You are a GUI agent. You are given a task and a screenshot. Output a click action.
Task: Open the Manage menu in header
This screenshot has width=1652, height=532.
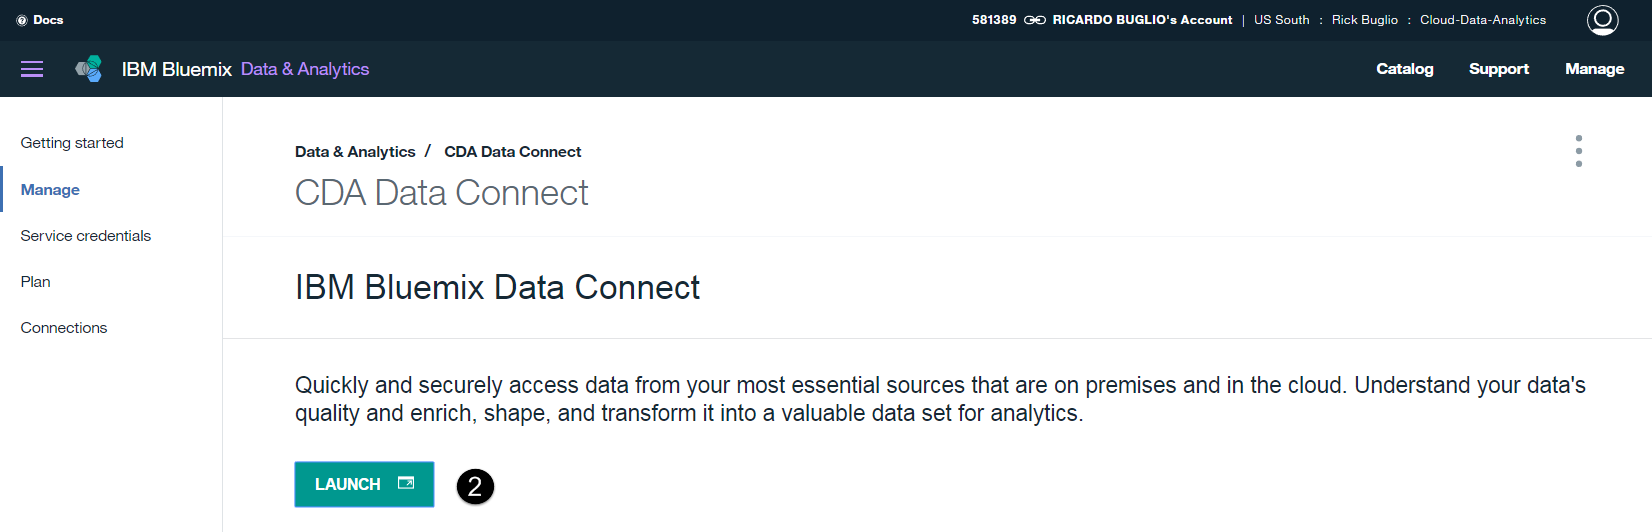pyautogui.click(x=1594, y=69)
